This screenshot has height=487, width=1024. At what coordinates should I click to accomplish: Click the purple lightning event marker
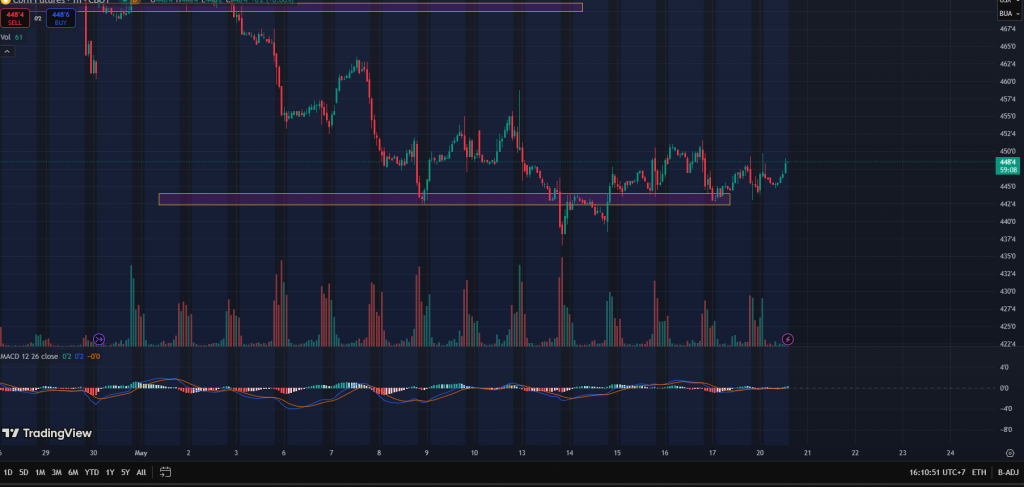coord(788,339)
